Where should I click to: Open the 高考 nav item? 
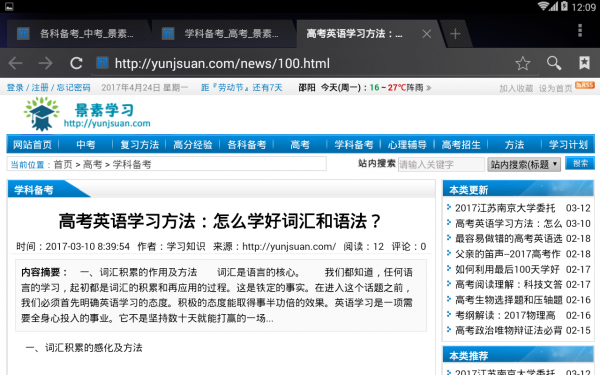pos(300,145)
